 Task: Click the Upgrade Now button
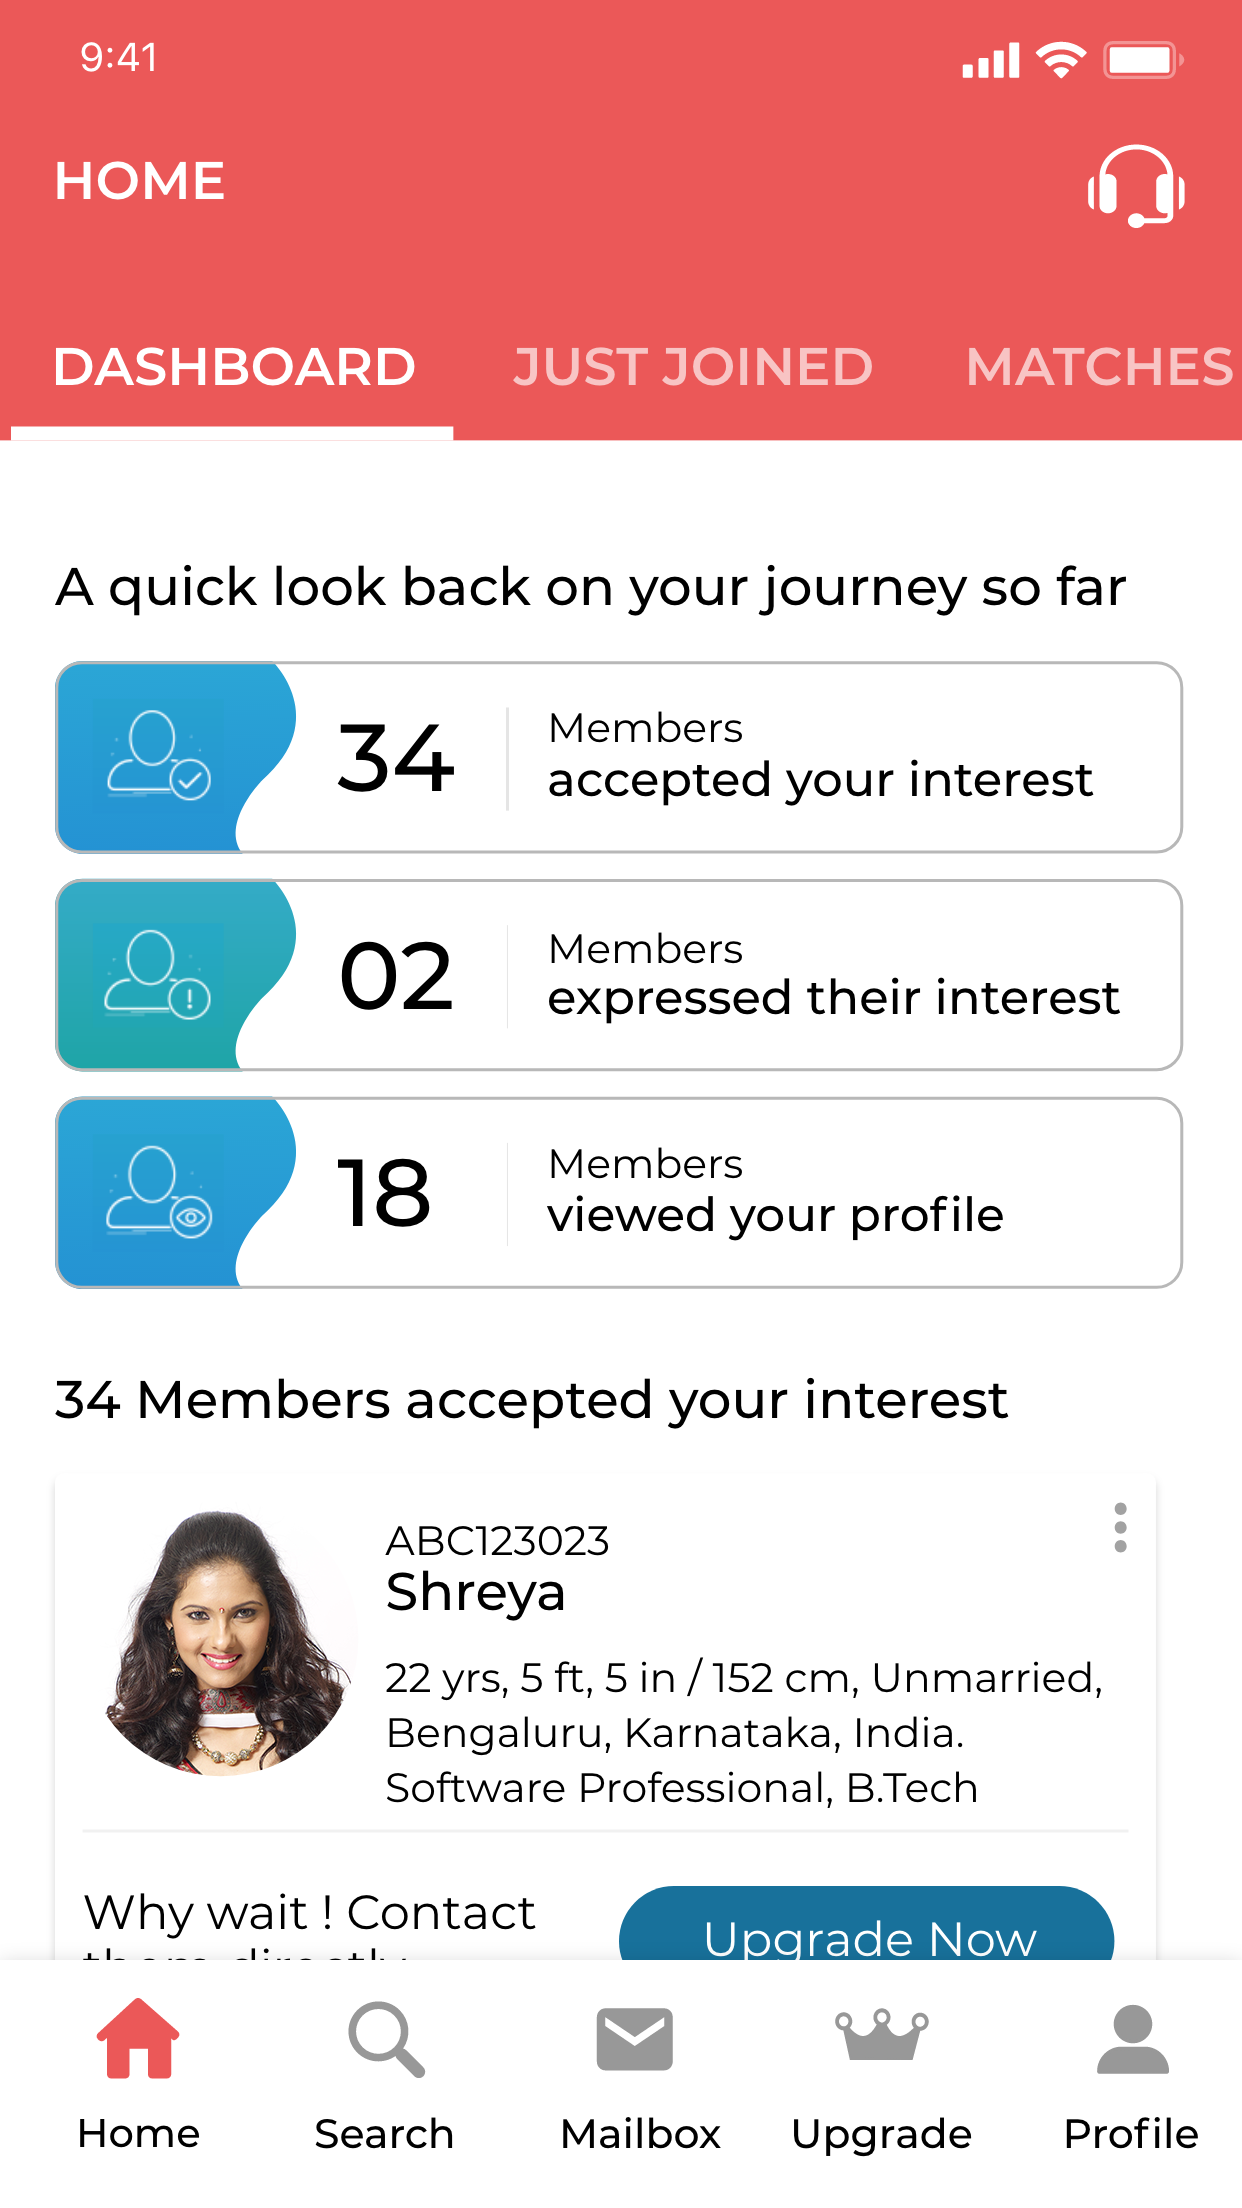point(867,1924)
